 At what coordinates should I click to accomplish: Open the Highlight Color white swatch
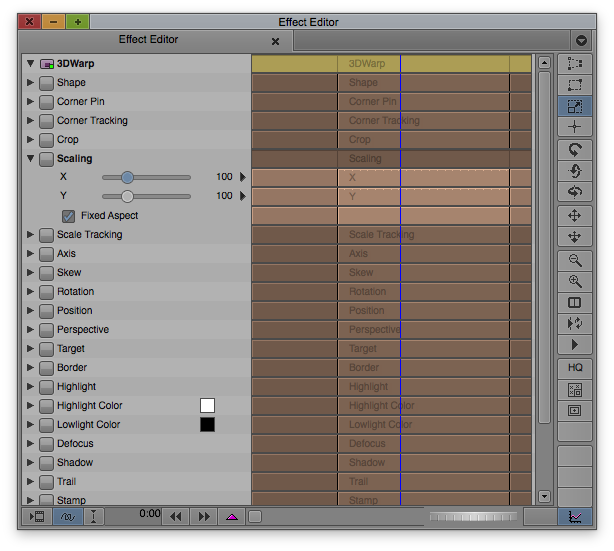click(207, 405)
